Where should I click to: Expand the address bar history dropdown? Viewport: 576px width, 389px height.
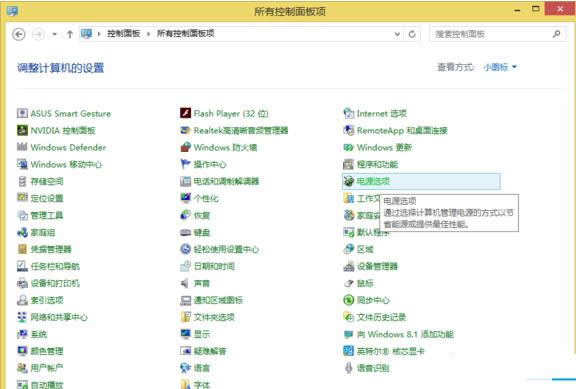coord(397,34)
